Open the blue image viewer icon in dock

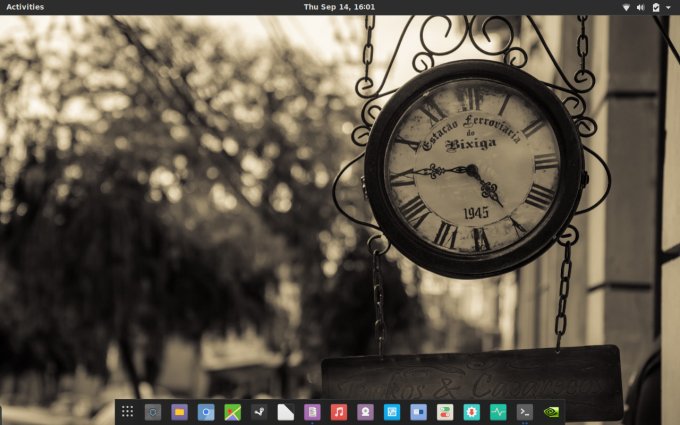(392, 411)
